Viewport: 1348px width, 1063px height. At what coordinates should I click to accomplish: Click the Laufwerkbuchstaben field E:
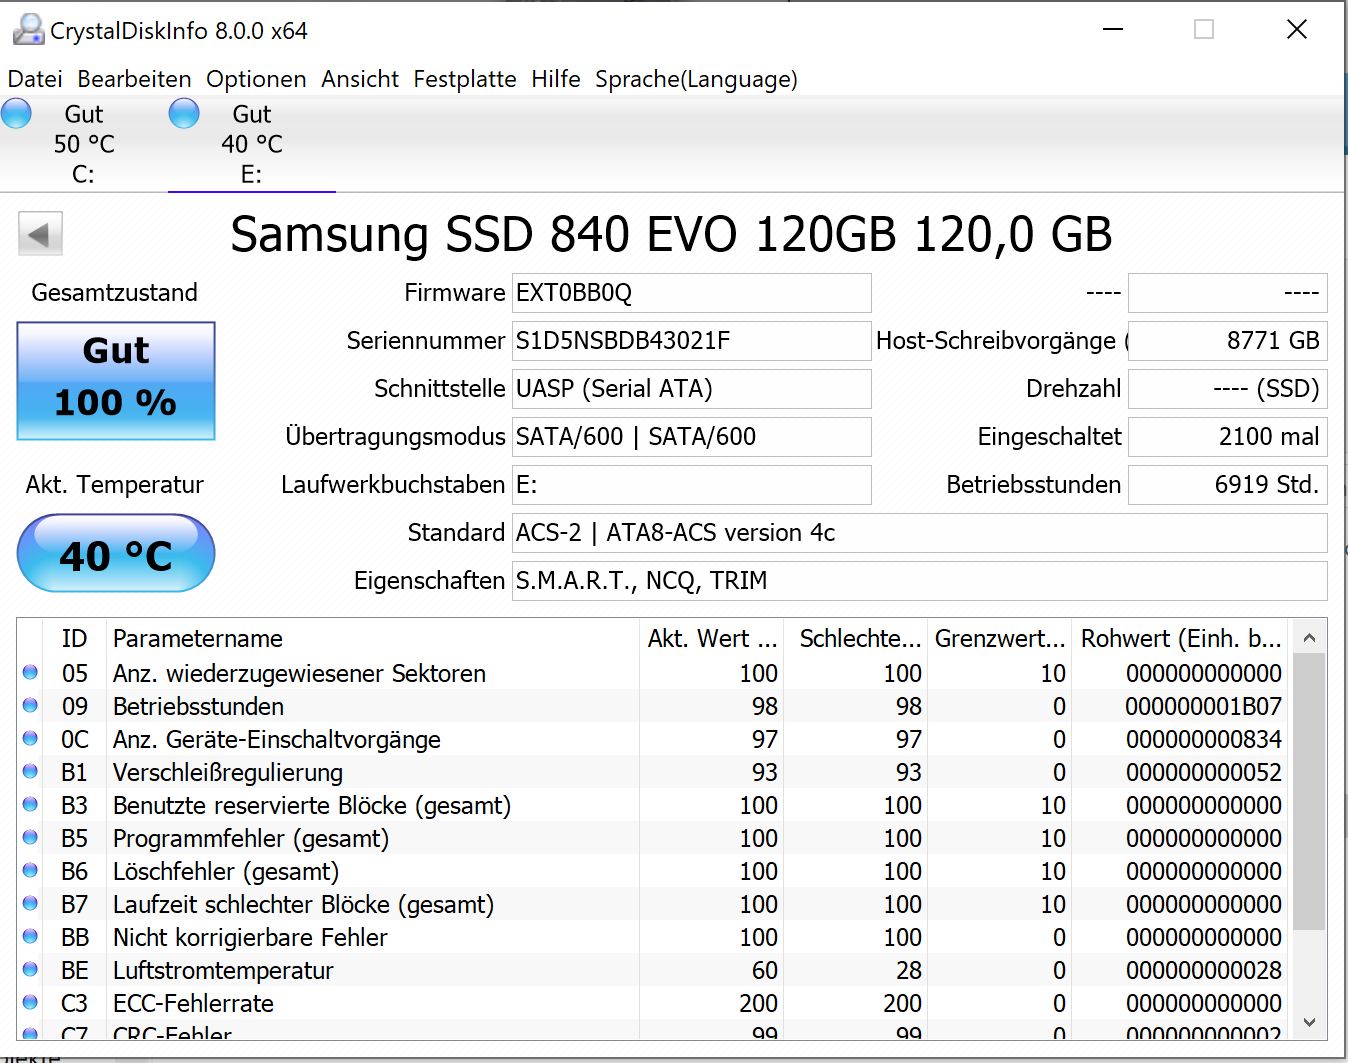coord(691,485)
